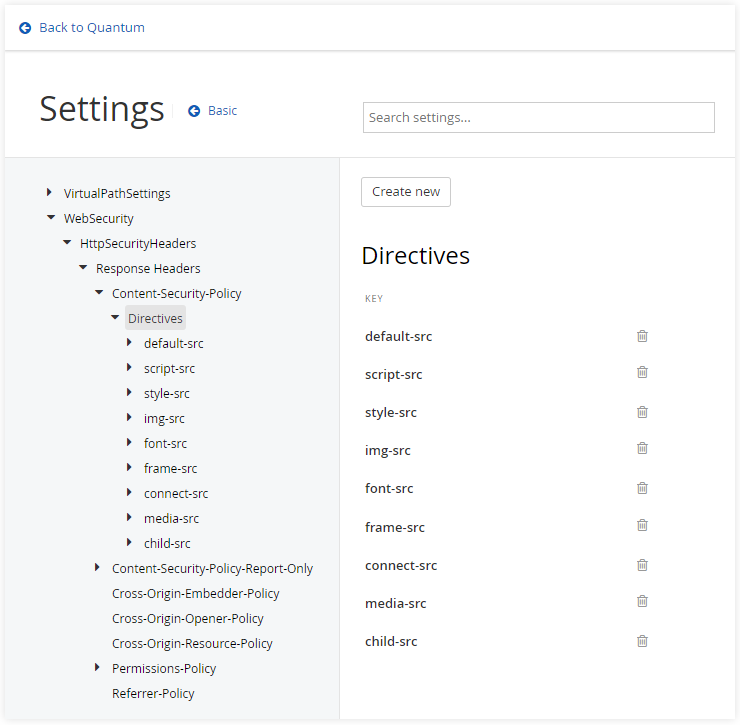The image size is (740, 725).
Task: Select Referrer-Policy in the settings tree
Action: pos(153,693)
